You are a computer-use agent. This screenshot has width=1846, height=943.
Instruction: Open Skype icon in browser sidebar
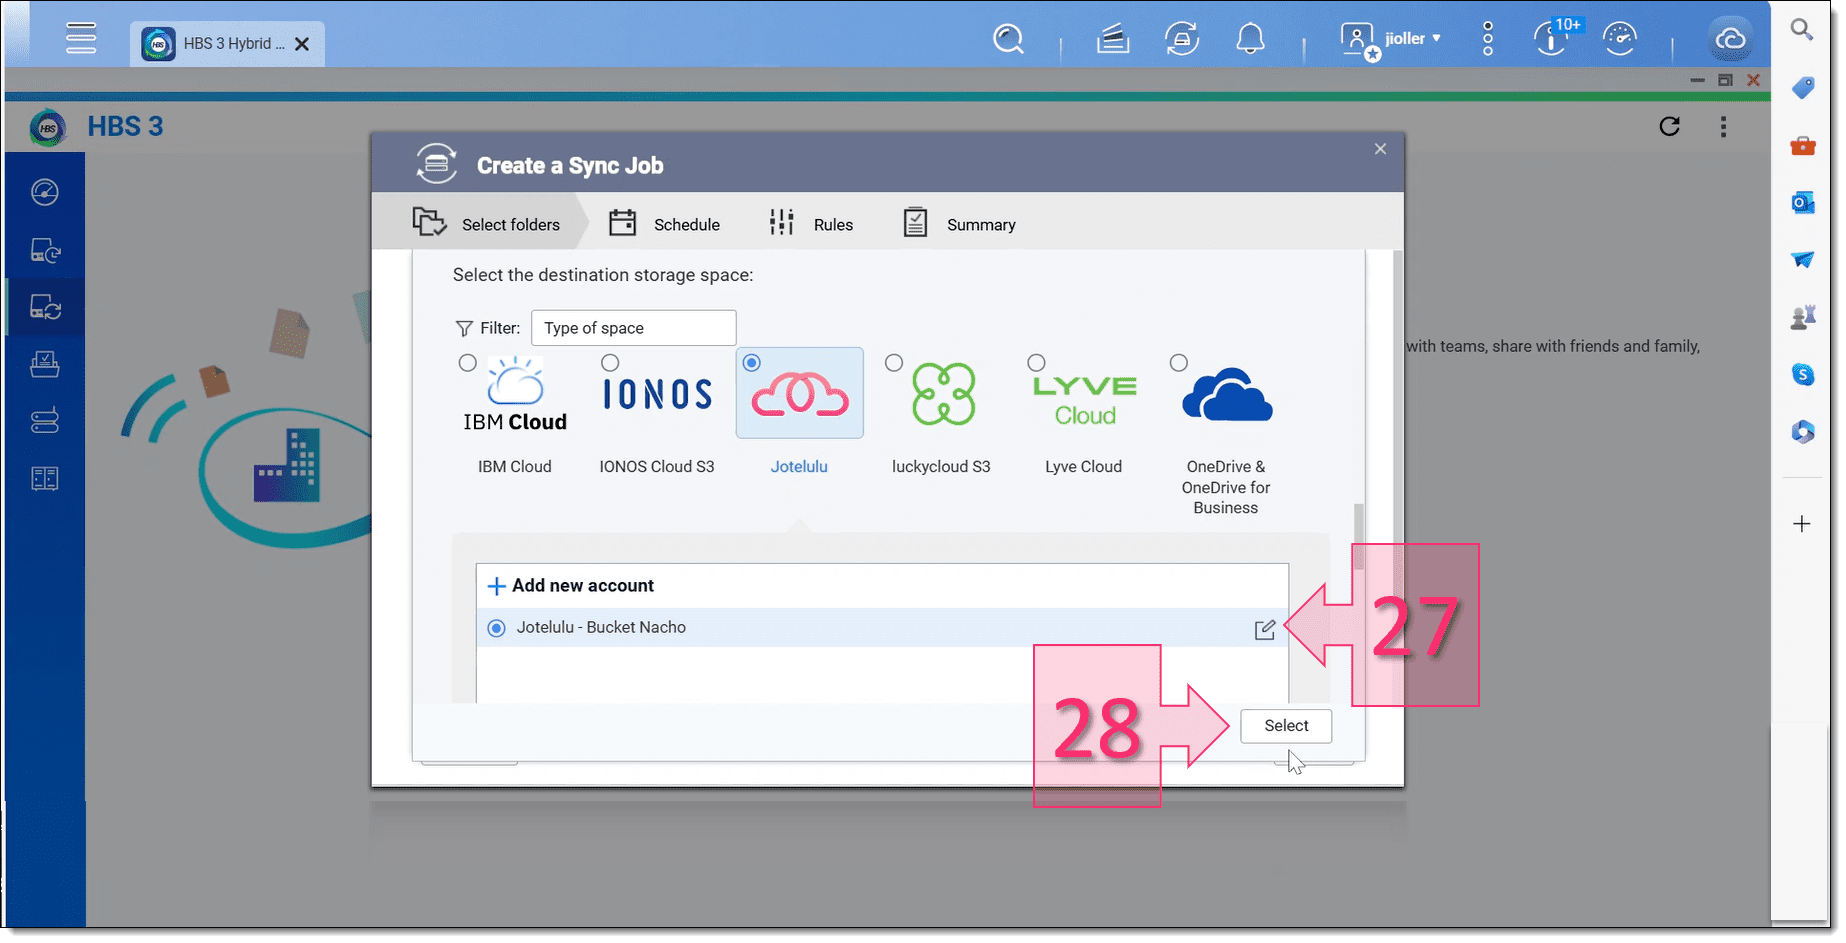pyautogui.click(x=1802, y=375)
